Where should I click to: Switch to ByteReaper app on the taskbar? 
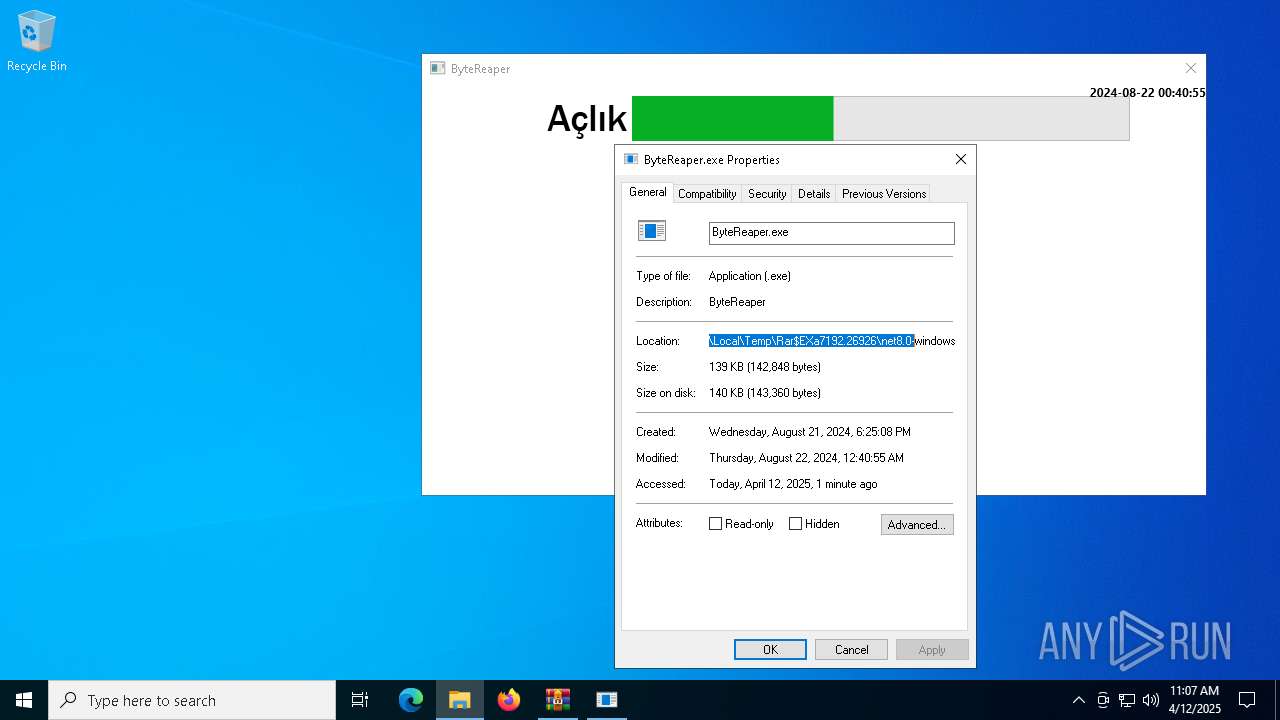pyautogui.click(x=607, y=700)
